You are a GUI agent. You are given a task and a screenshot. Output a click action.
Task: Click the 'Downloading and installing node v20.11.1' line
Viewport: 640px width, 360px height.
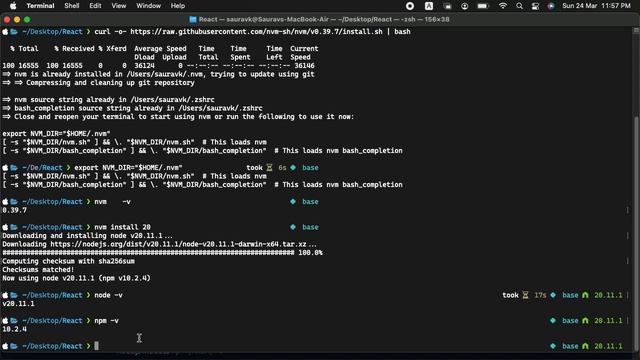(87, 236)
